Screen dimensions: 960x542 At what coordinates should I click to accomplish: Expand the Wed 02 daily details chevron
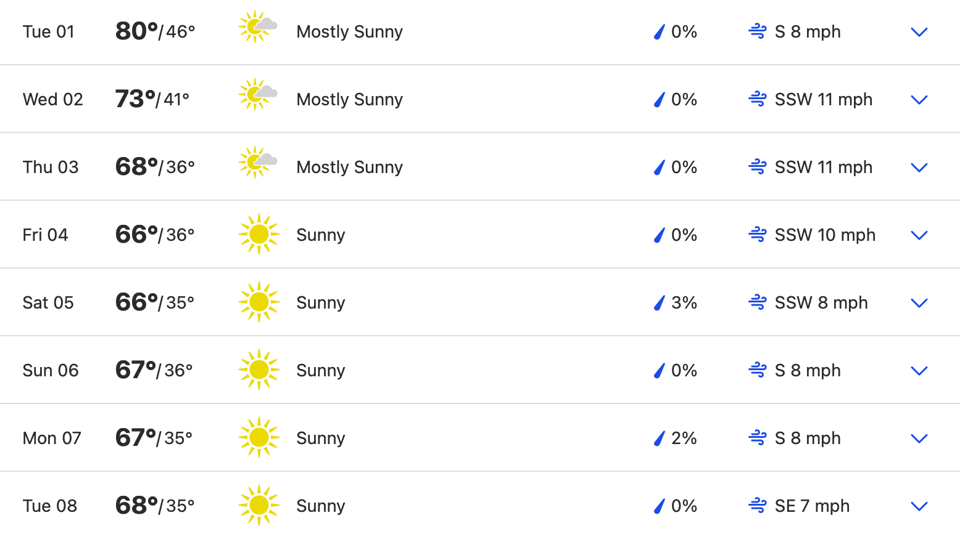click(x=919, y=100)
